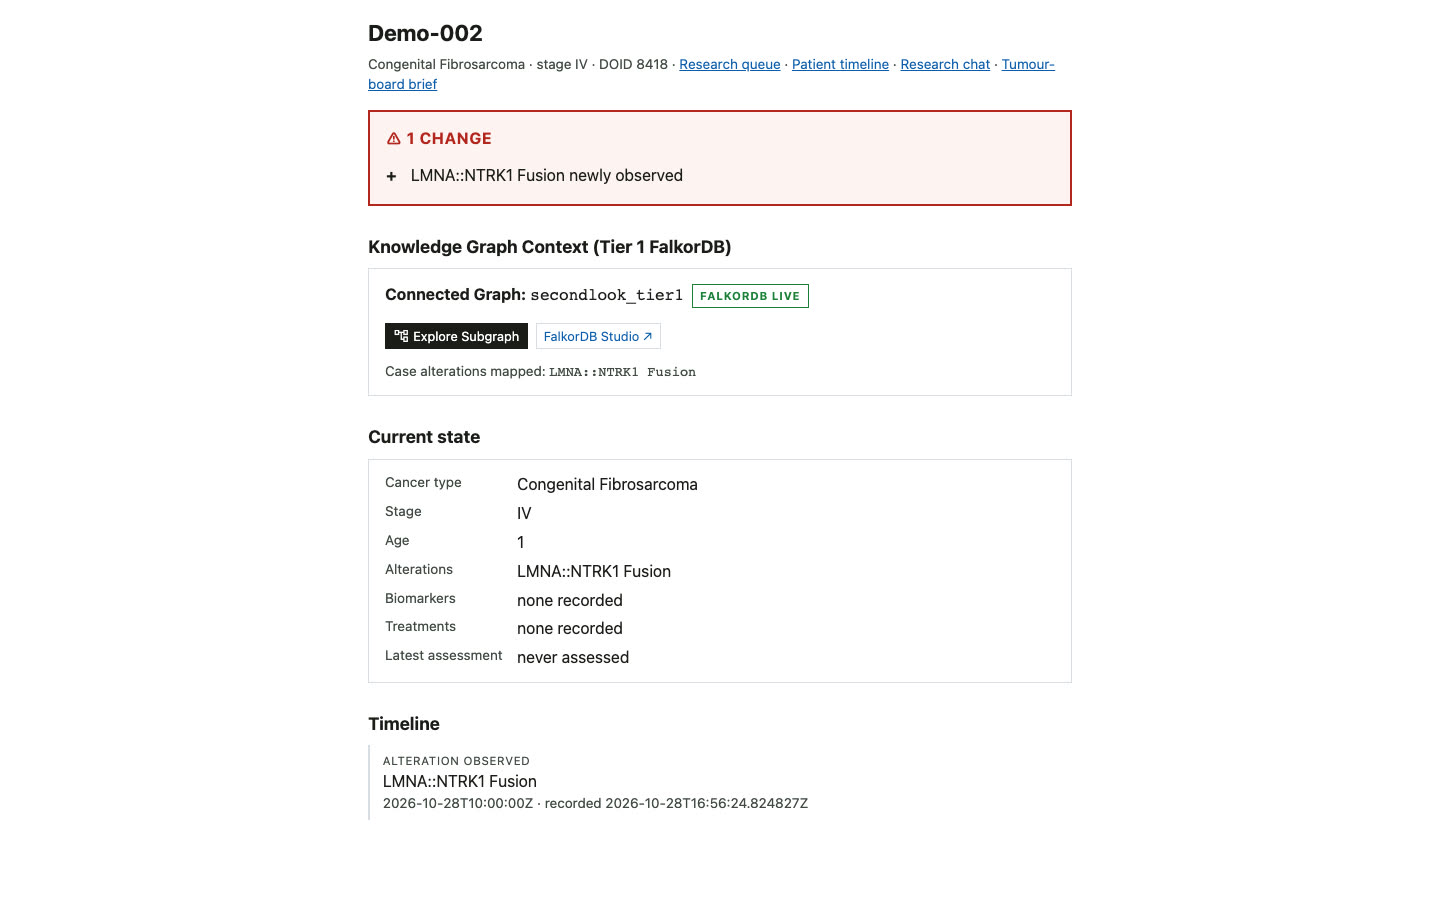Click the FALKORDB LIVE status badge

750,296
